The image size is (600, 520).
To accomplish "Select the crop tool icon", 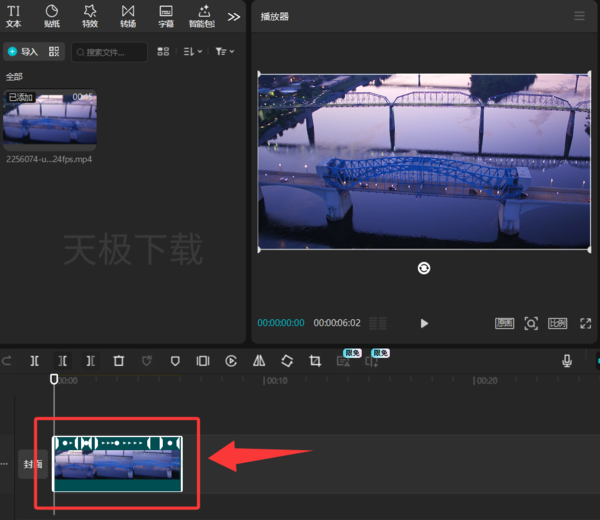I will 315,361.
